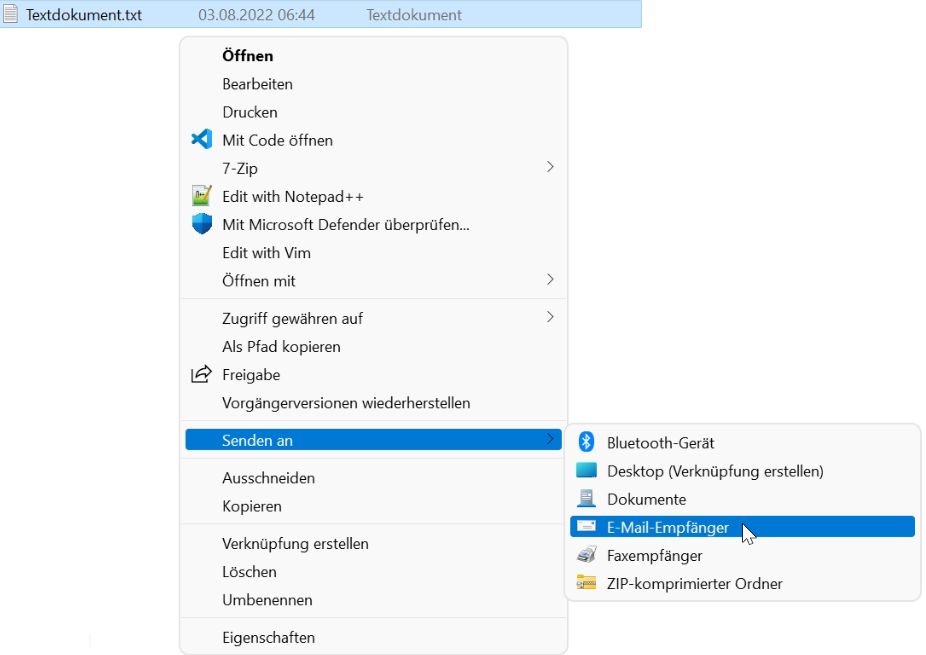This screenshot has width=926, height=655.
Task: Click the Notepad++ icon to edit file
Action: [201, 196]
